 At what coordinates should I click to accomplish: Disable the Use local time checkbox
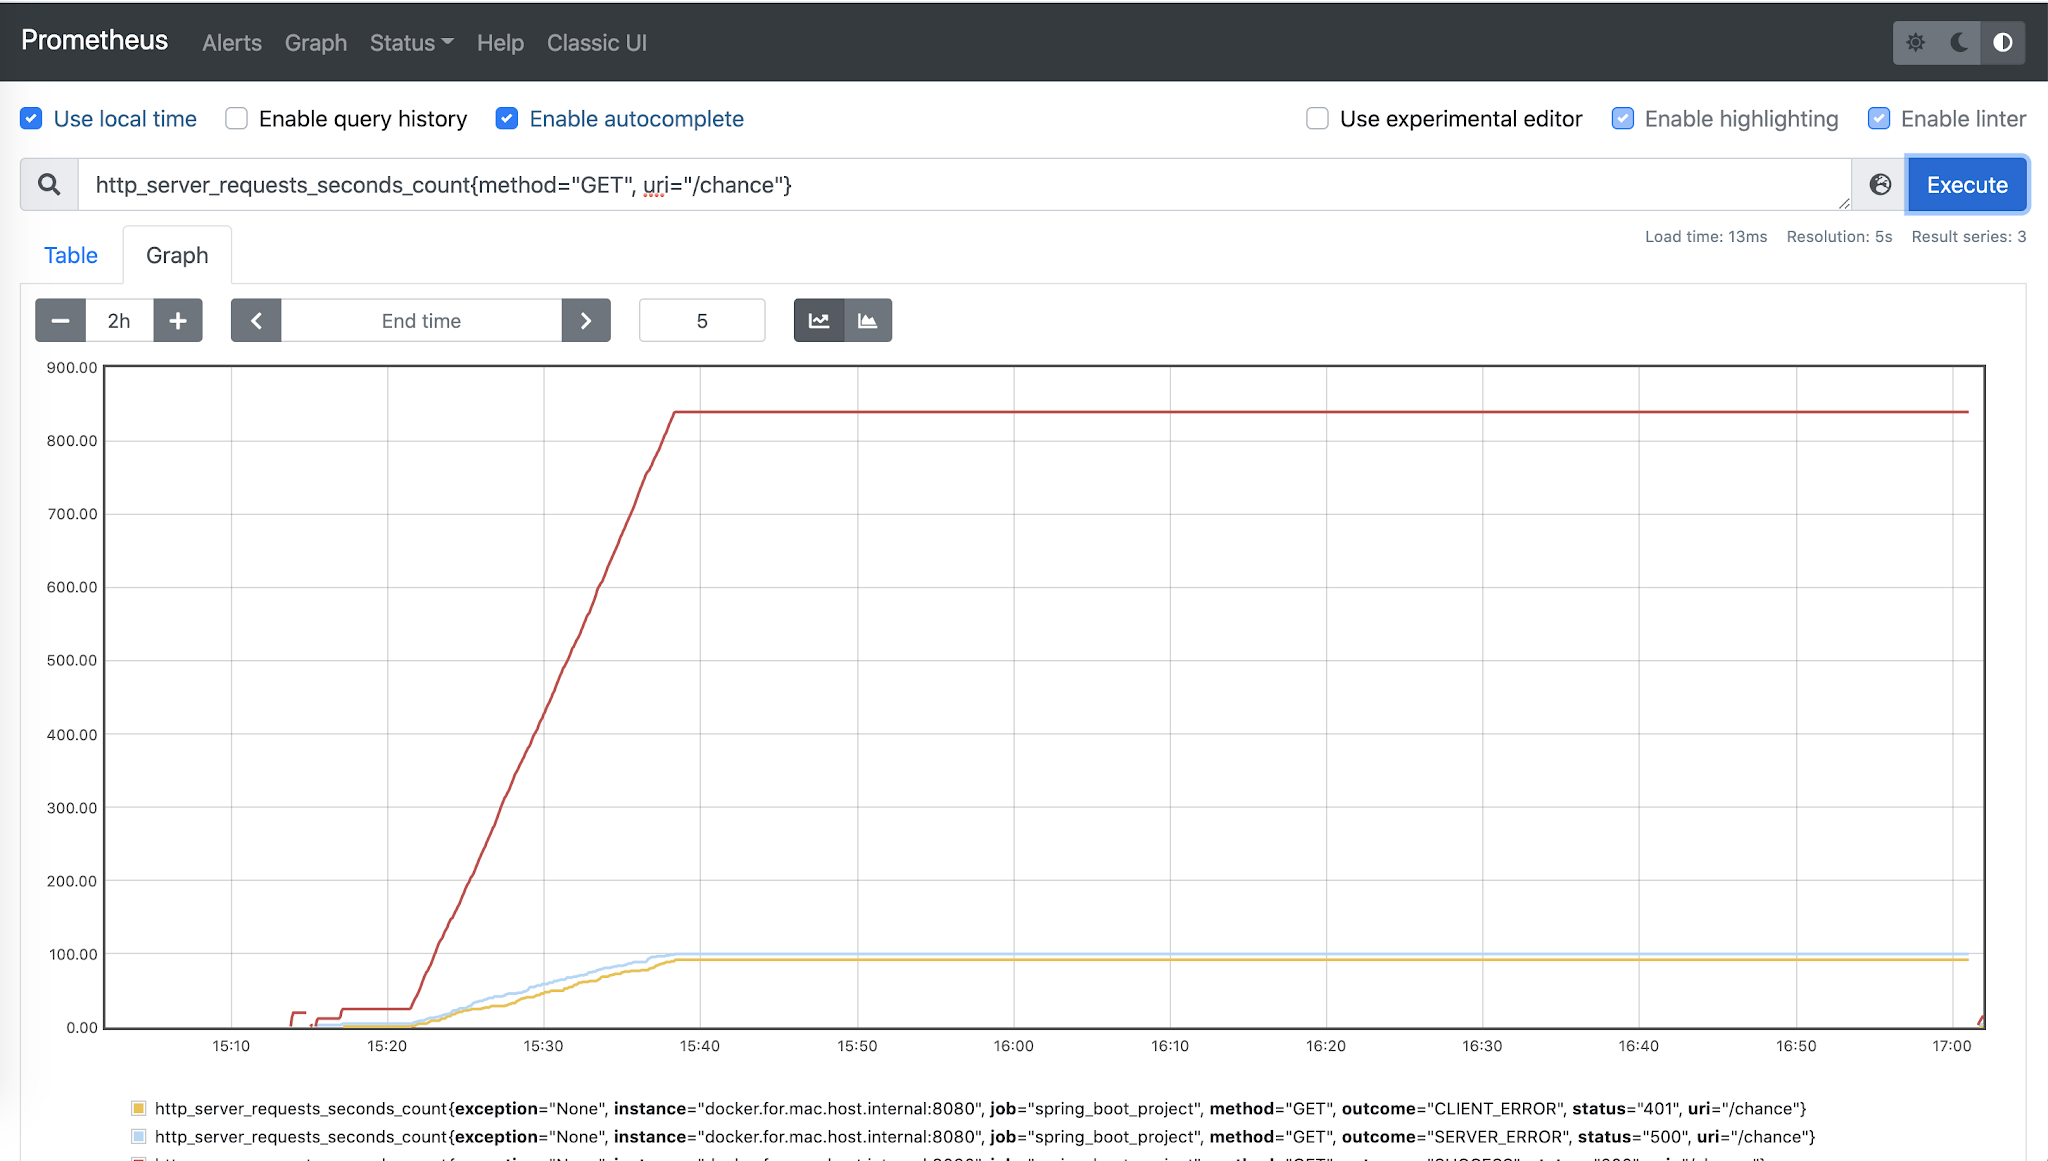tap(31, 118)
